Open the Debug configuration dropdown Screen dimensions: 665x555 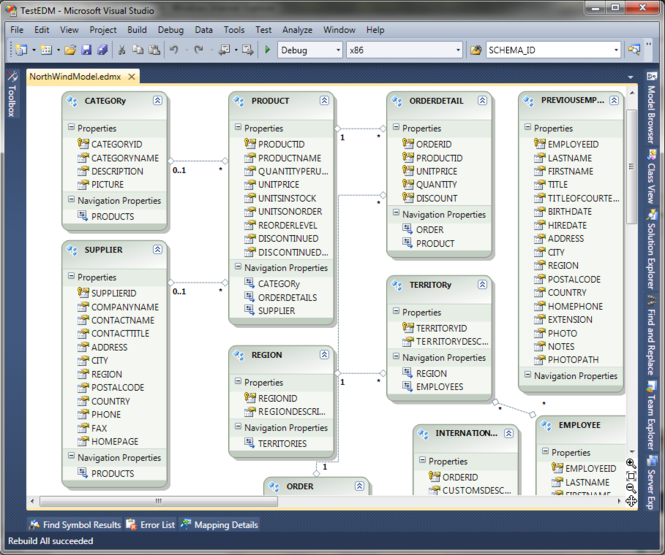pyautogui.click(x=336, y=50)
